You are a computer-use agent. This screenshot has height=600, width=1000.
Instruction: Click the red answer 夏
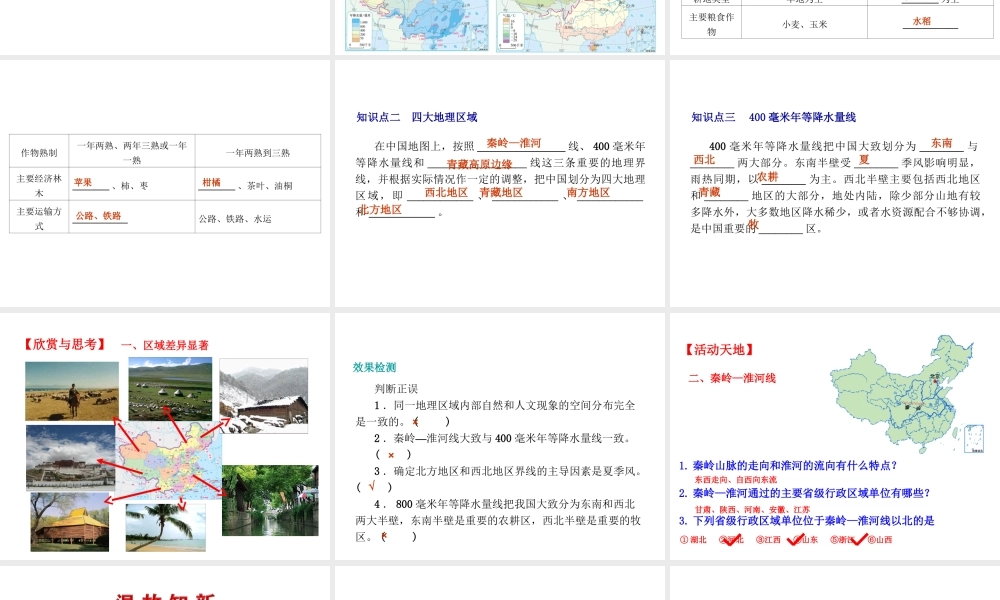[864, 159]
